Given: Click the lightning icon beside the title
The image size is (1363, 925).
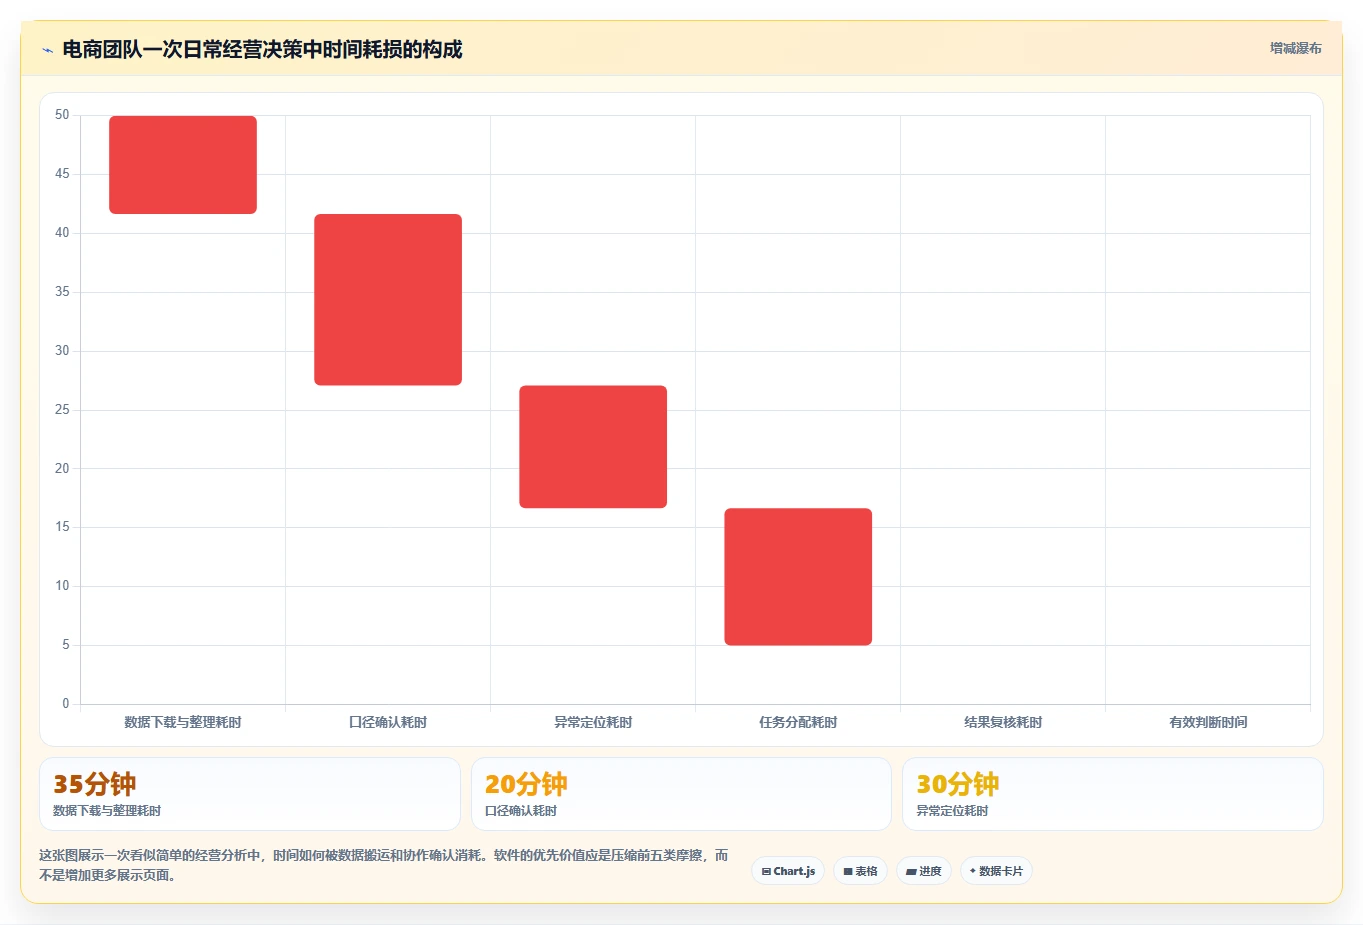Looking at the screenshot, I should [47, 50].
